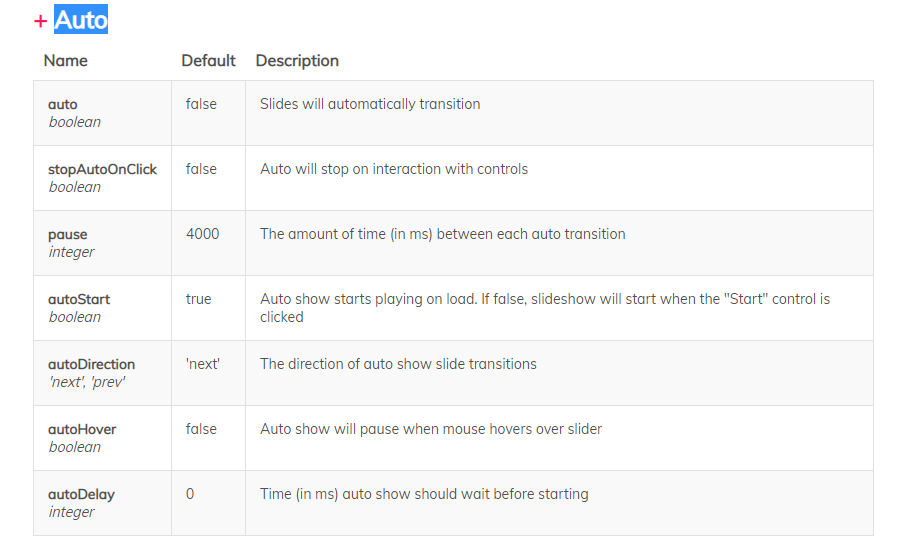This screenshot has height=555, width=903.
Task: Click the 4000 default value for pause
Action: (203, 234)
